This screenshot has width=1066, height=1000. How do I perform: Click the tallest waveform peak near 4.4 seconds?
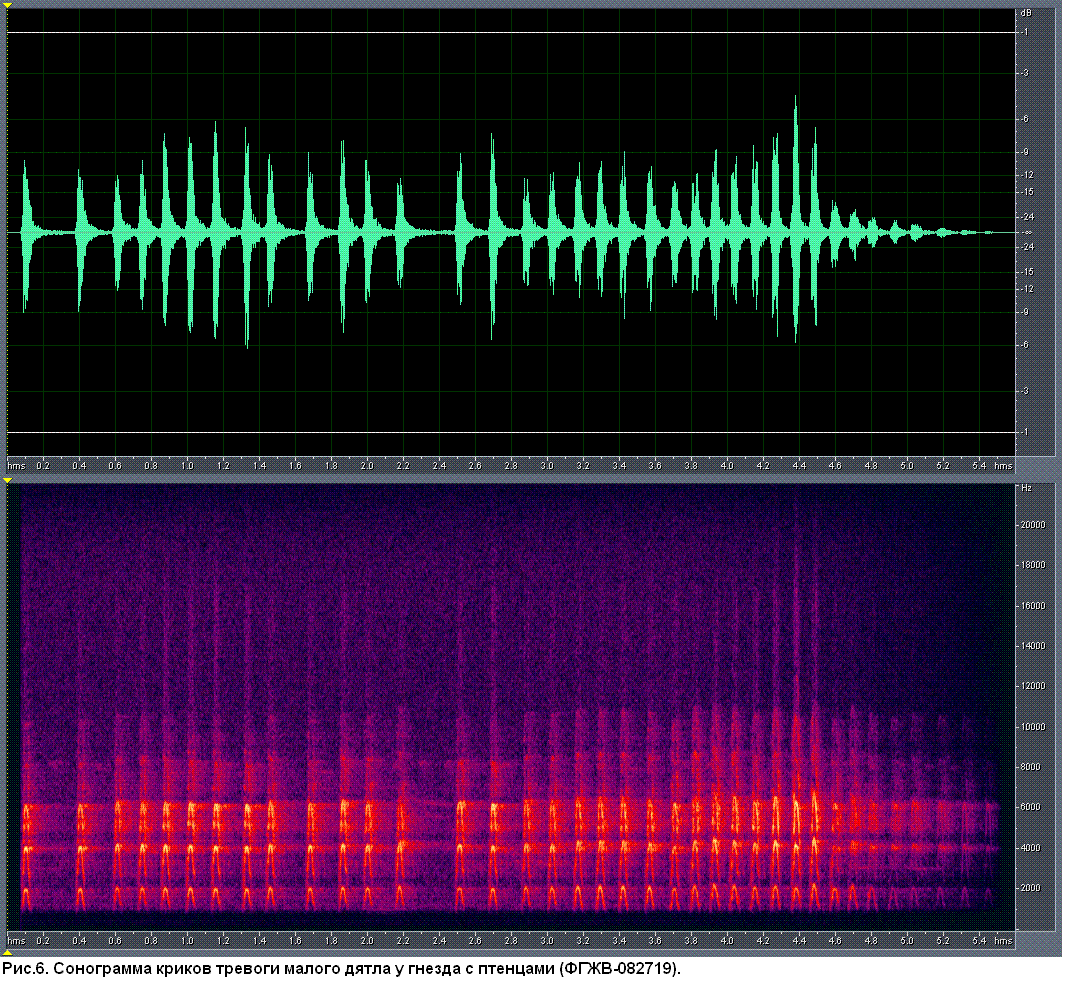[796, 219]
